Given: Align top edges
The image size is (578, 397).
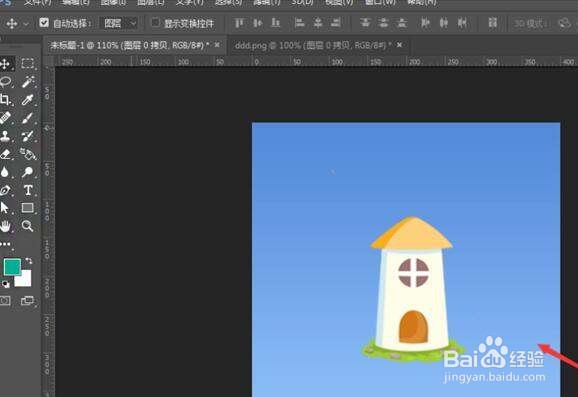Looking at the screenshot, I should (x=239, y=23).
